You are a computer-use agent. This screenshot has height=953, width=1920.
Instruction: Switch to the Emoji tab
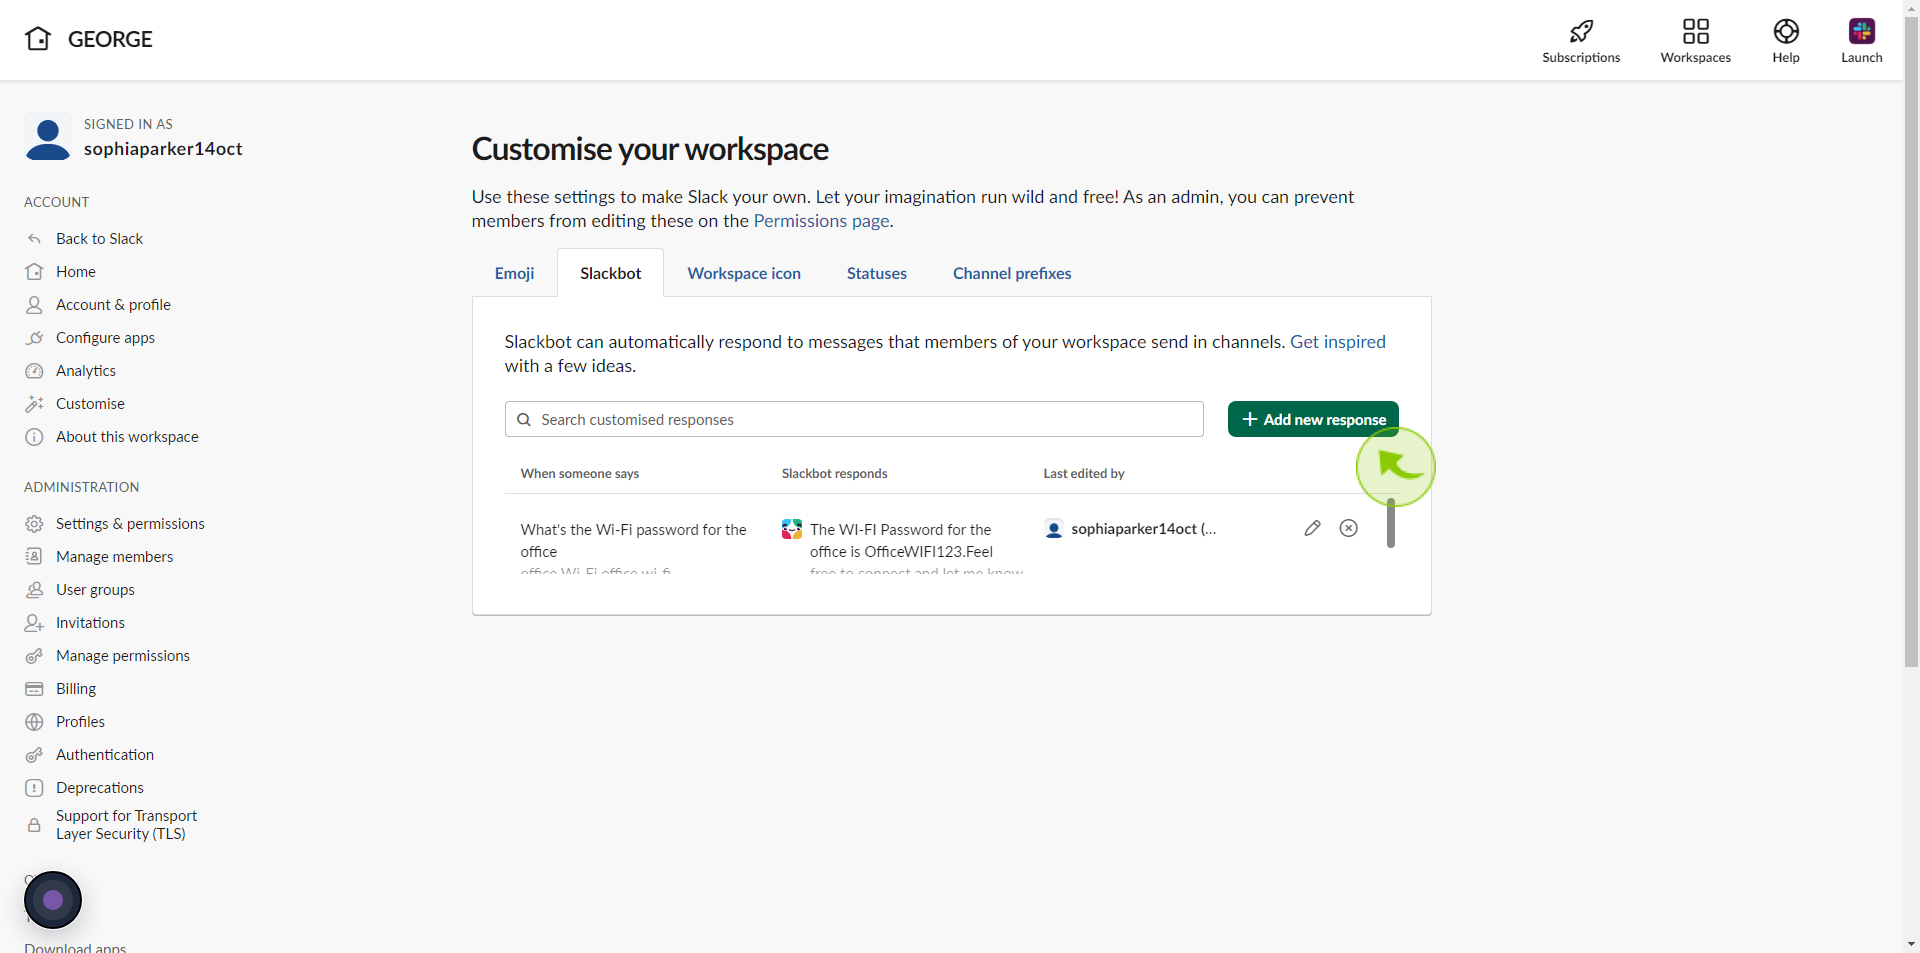pyautogui.click(x=514, y=273)
